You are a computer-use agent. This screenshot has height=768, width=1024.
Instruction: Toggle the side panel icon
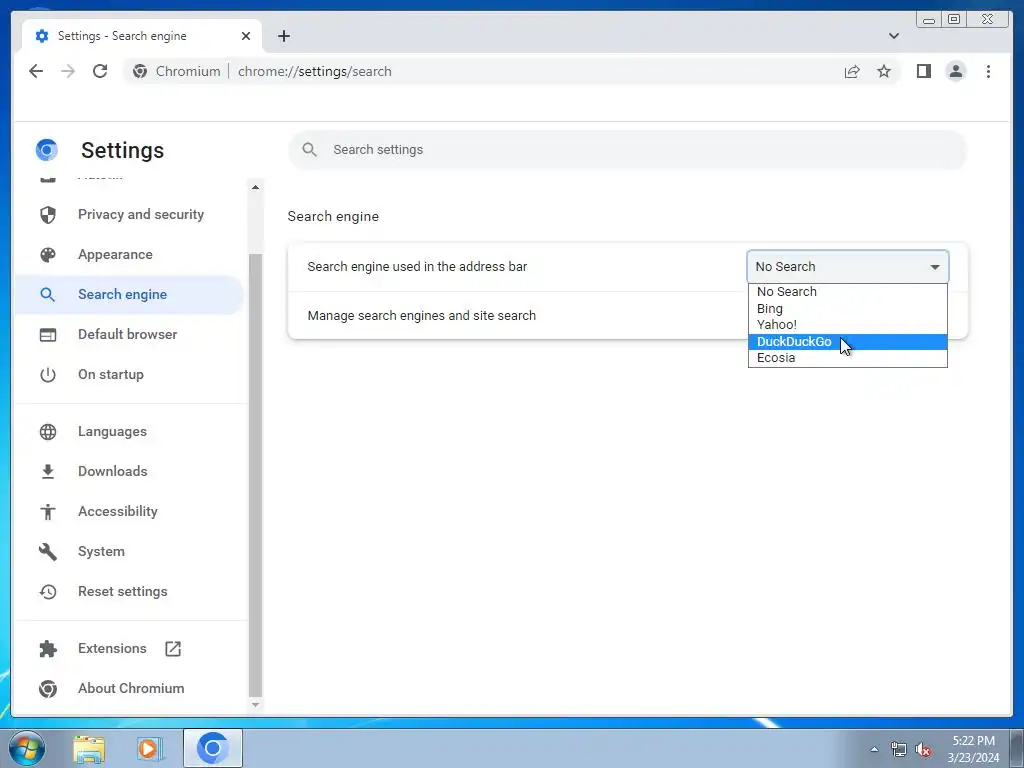923,71
